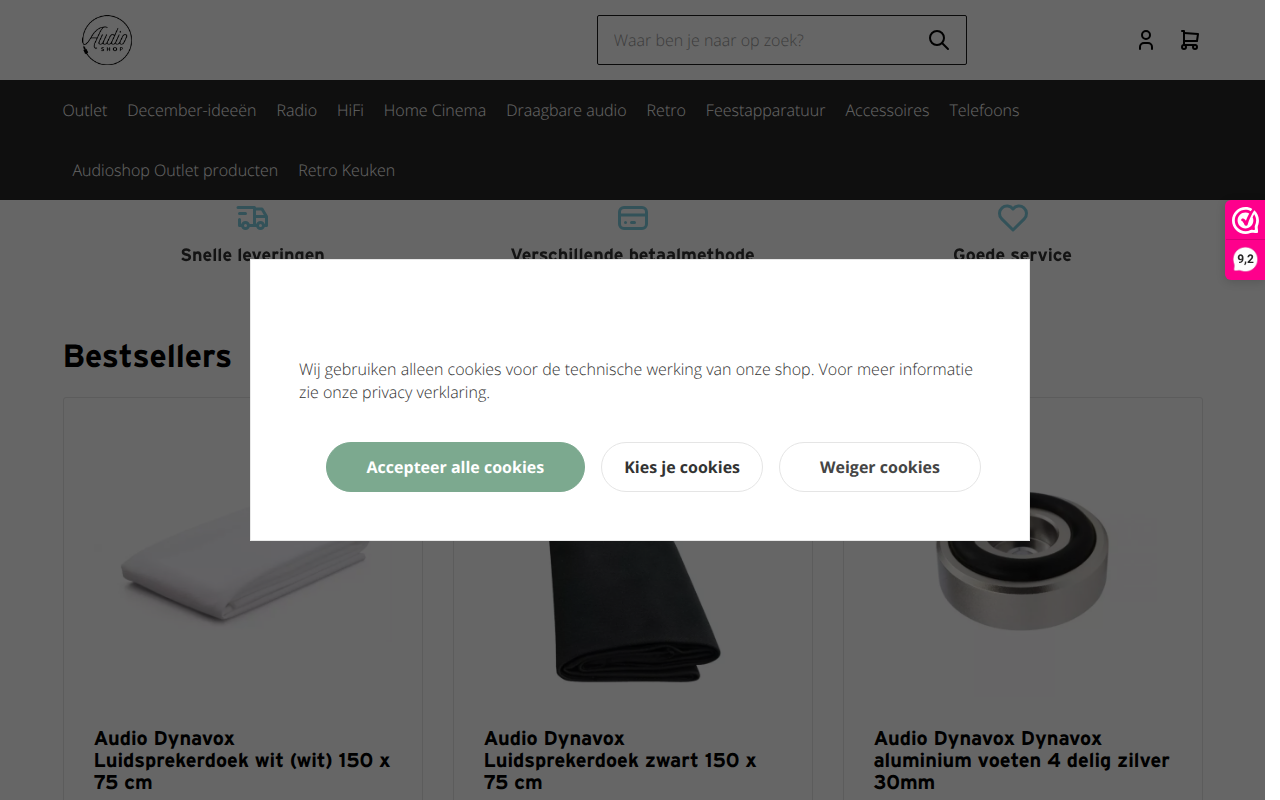Click the Audio Shop logo

click(107, 40)
